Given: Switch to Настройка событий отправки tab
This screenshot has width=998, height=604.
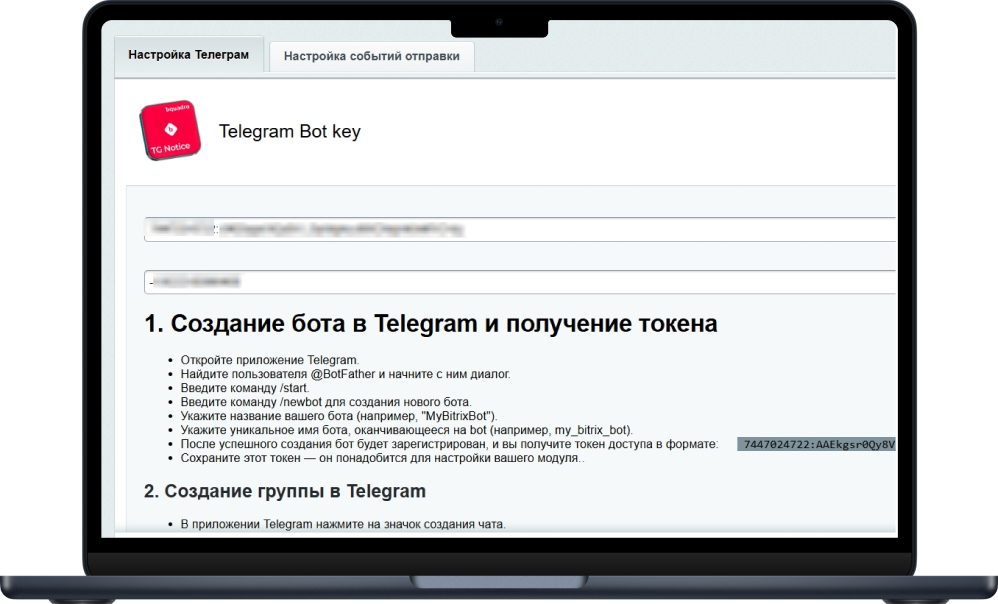Looking at the screenshot, I should (x=372, y=57).
